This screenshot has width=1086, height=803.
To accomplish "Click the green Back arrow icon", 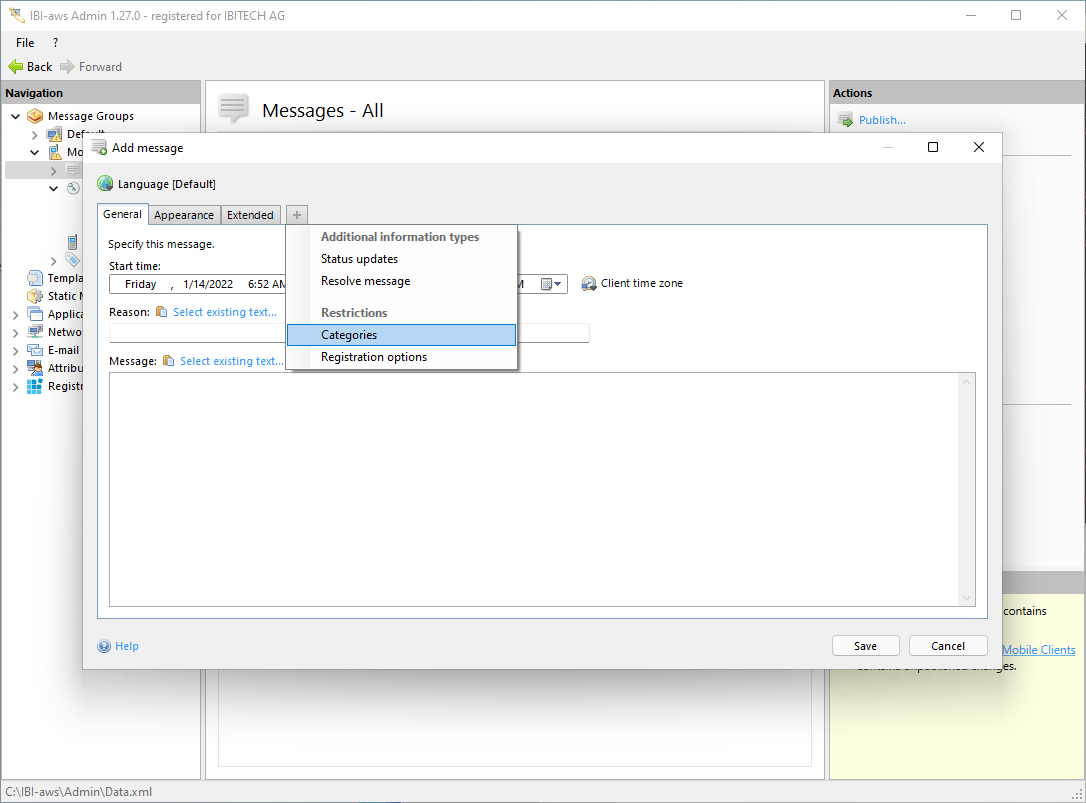I will pyautogui.click(x=15, y=67).
